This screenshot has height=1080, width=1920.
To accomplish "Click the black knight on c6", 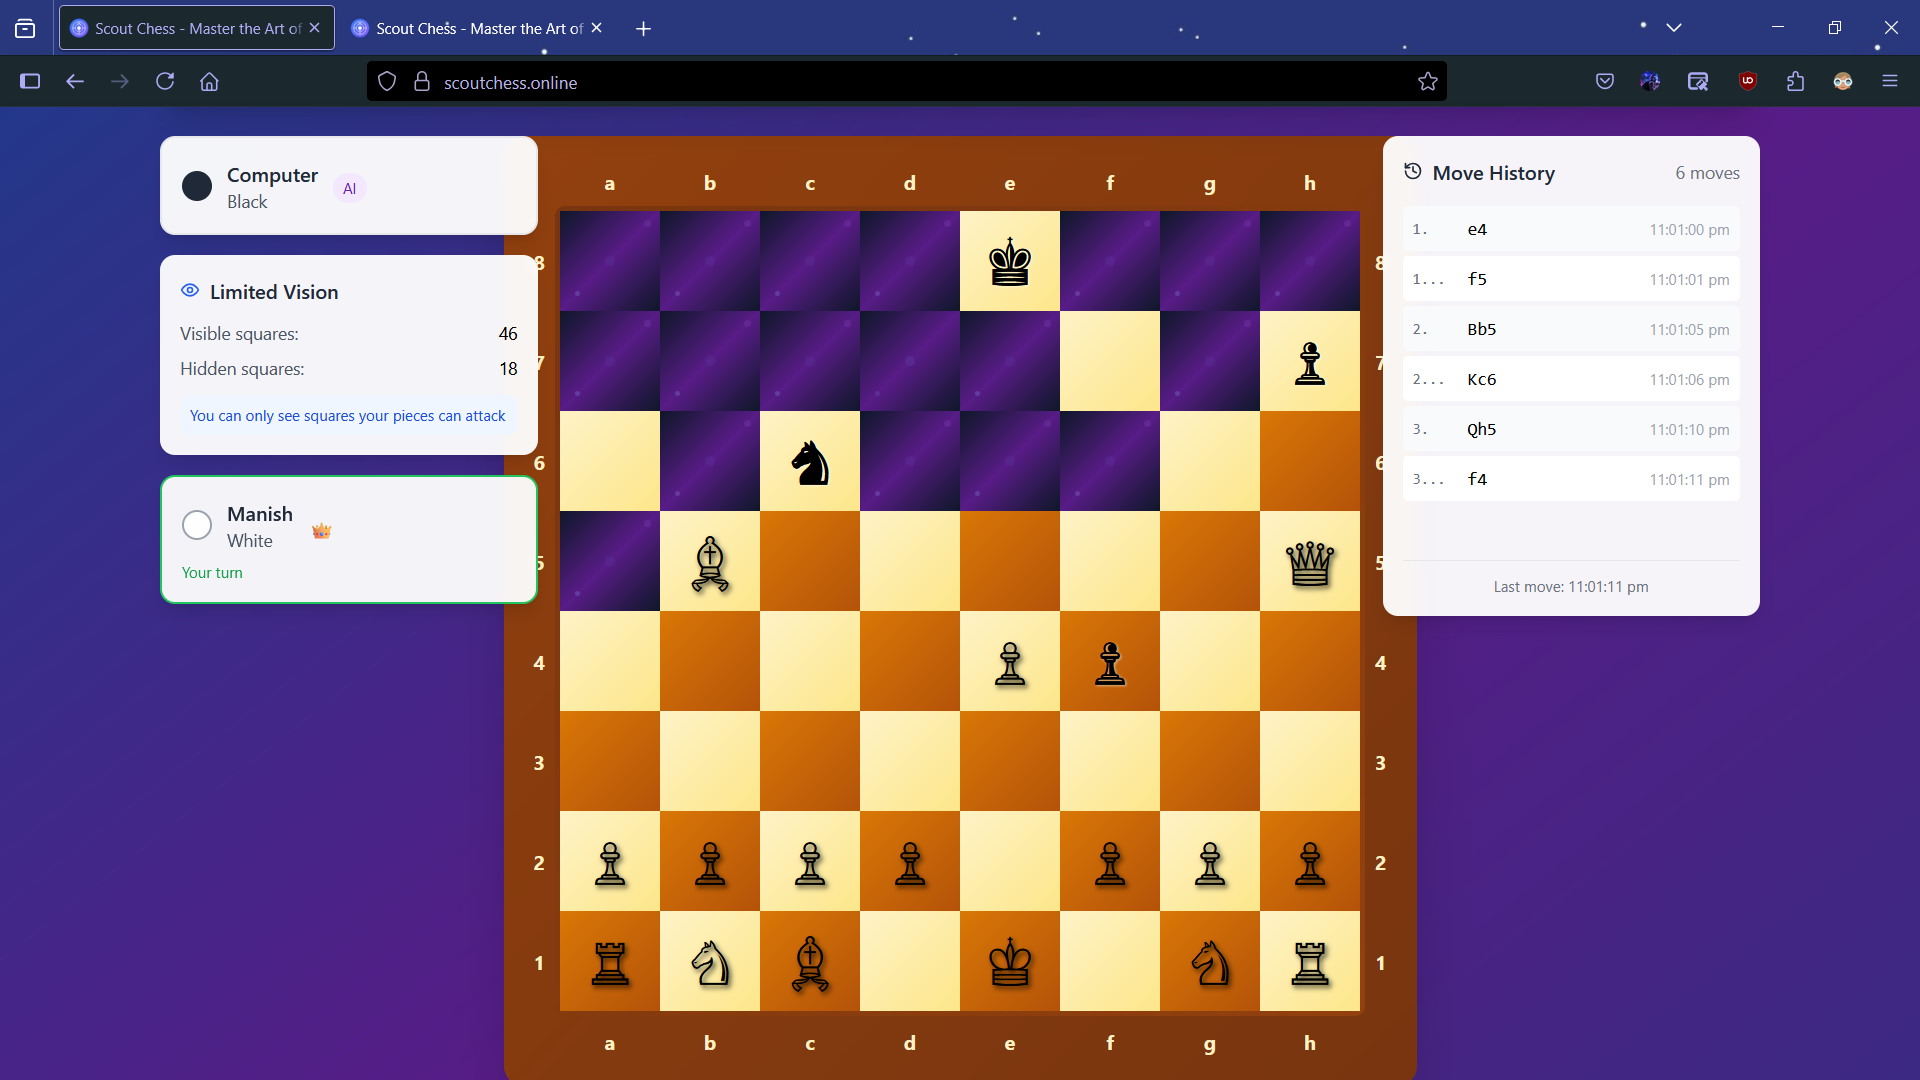I will click(810, 462).
